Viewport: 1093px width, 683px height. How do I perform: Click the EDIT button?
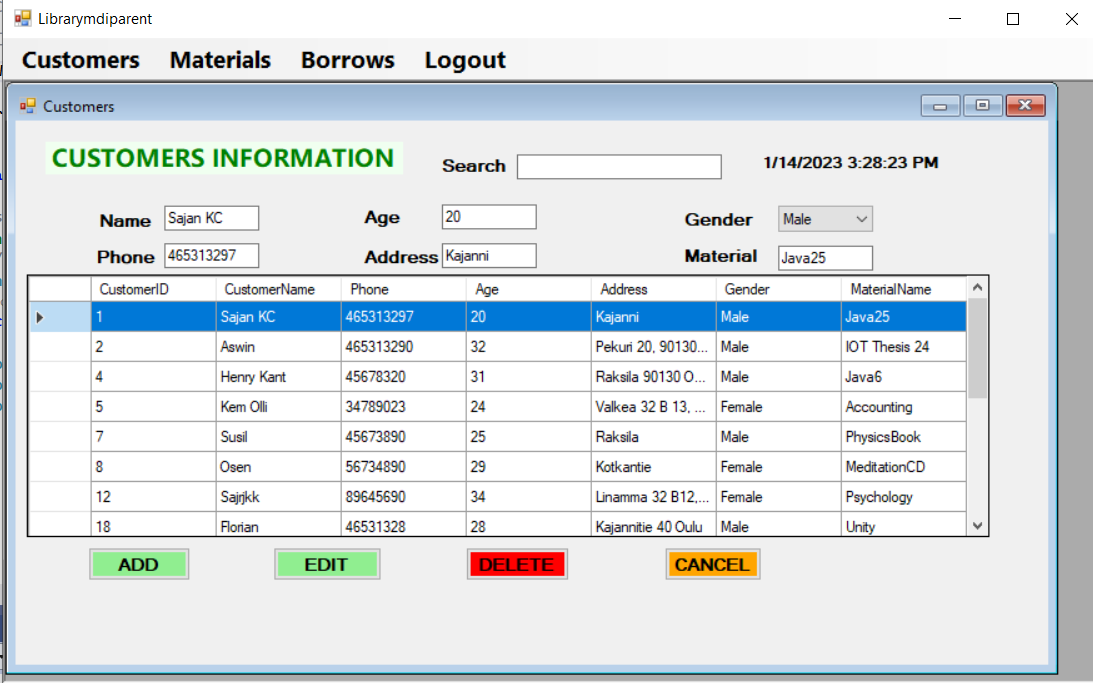pyautogui.click(x=327, y=565)
